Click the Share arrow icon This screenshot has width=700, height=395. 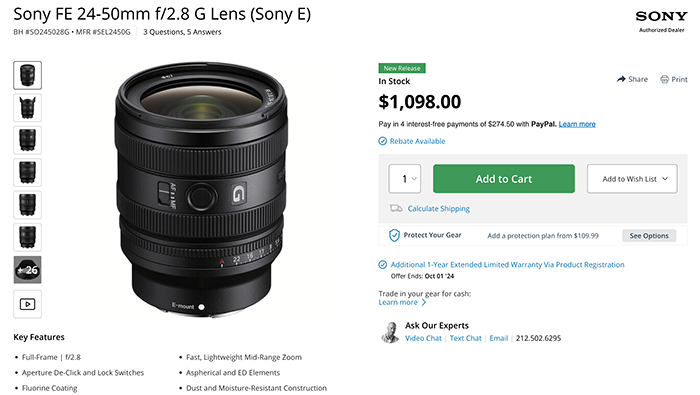621,79
